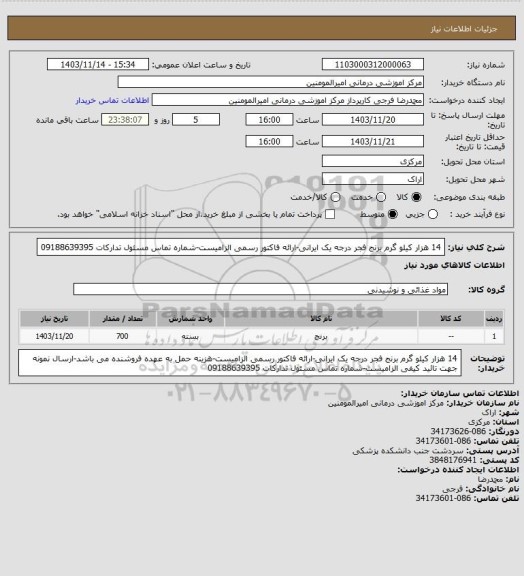Viewport: 524px width, 576px height.
Task: Click the need number field 1103000312000063
Action: pos(373,65)
